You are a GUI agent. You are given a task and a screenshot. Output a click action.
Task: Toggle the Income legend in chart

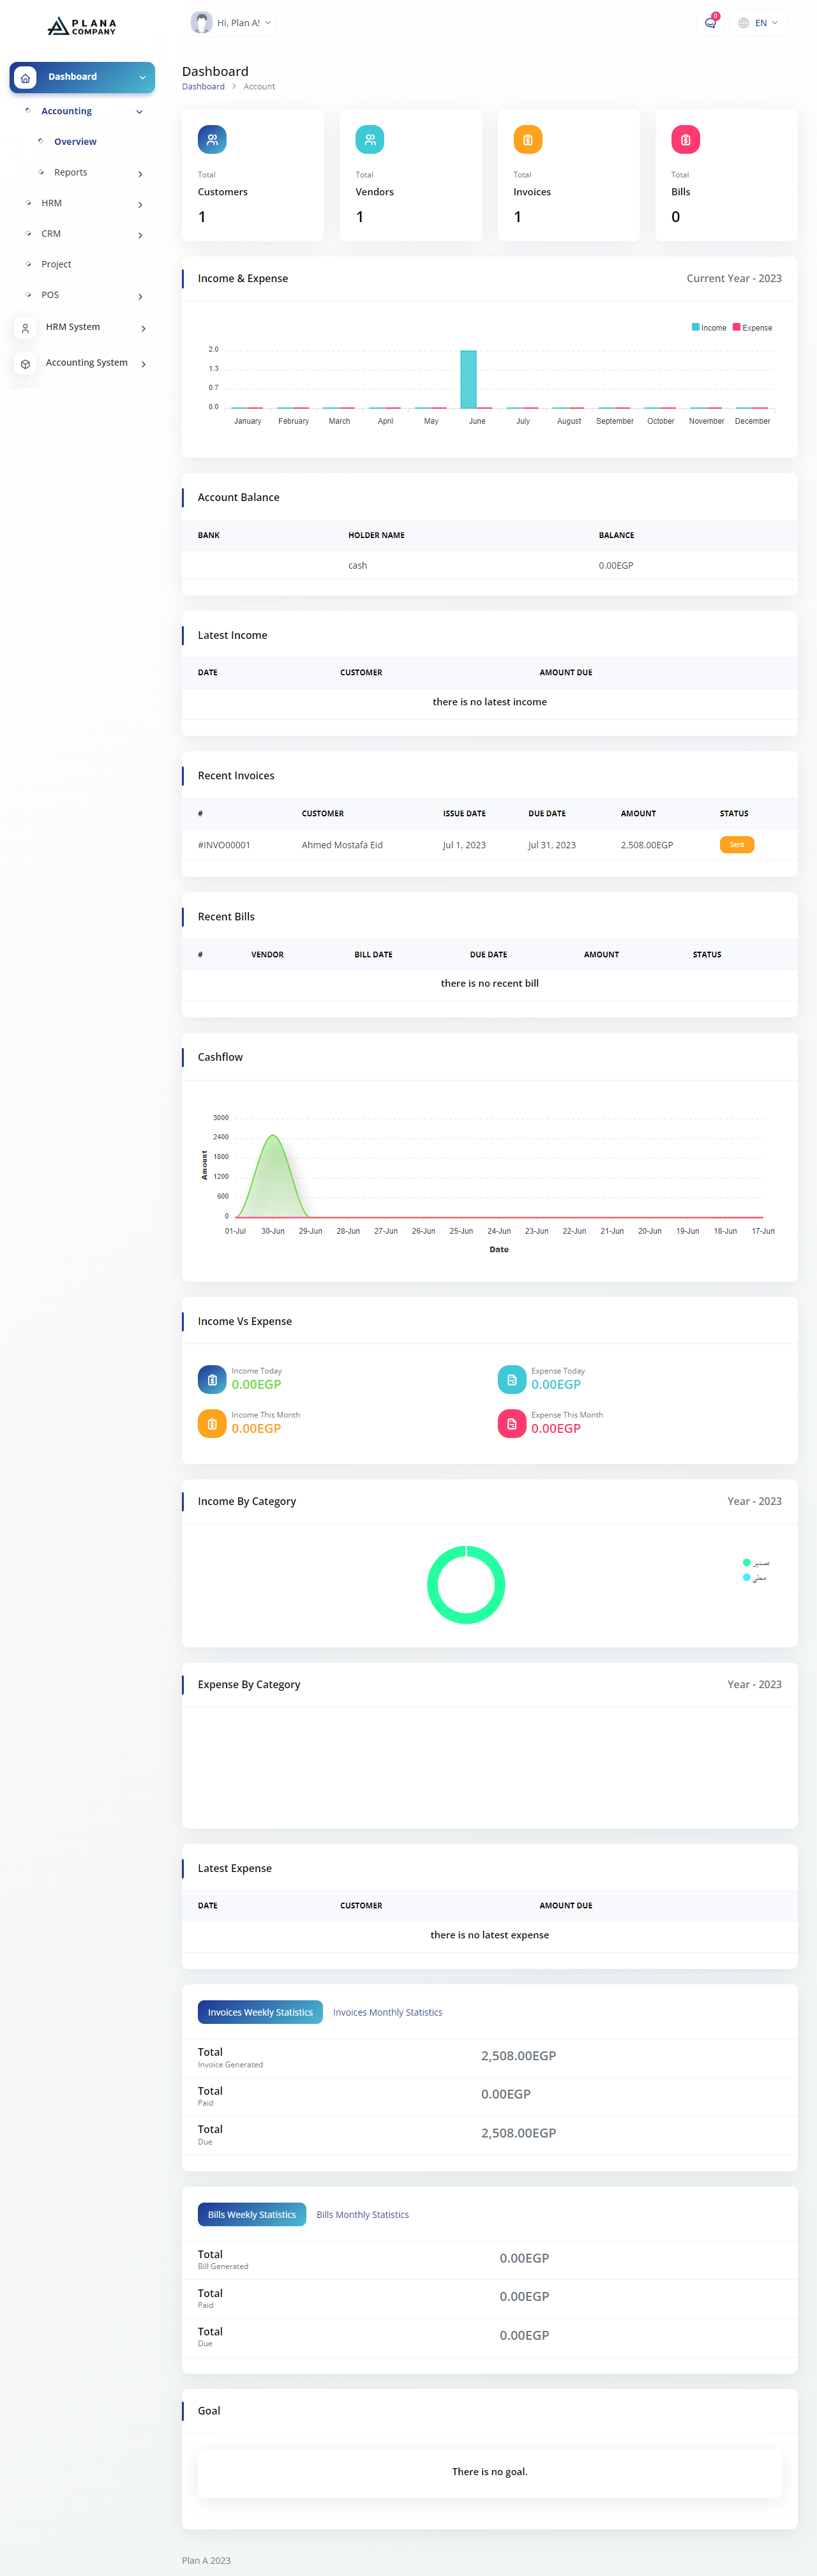(x=709, y=328)
